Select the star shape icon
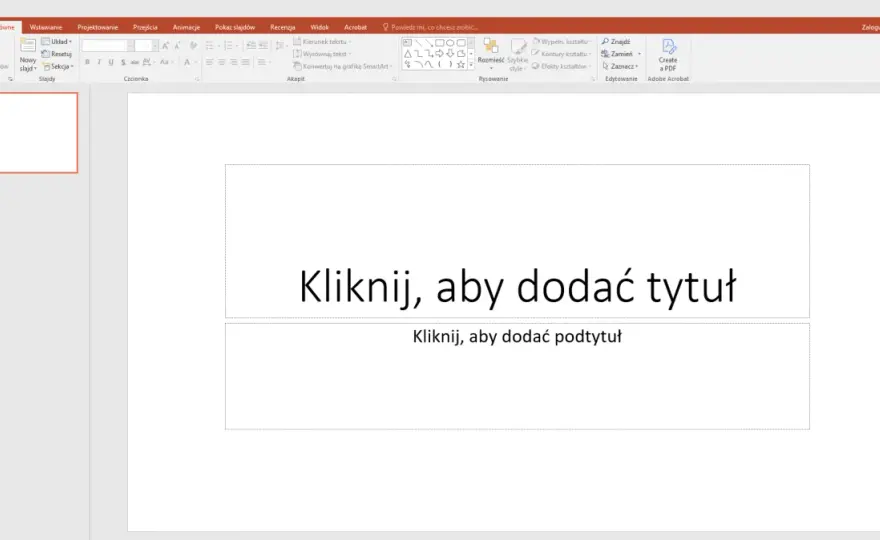880x540 pixels. coord(461,65)
